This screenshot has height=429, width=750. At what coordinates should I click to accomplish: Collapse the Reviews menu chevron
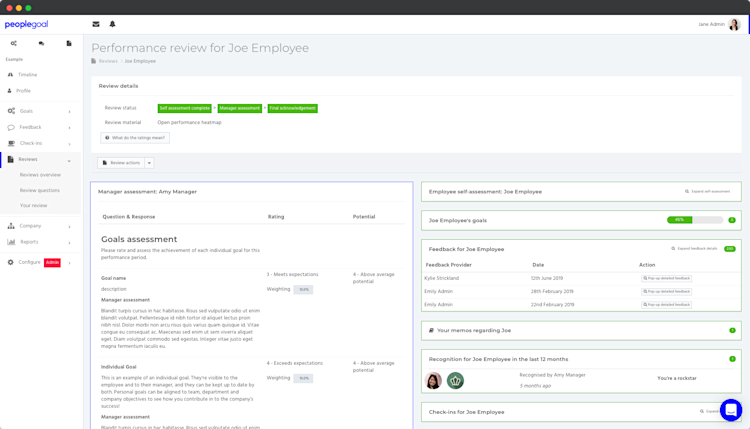coord(69,161)
